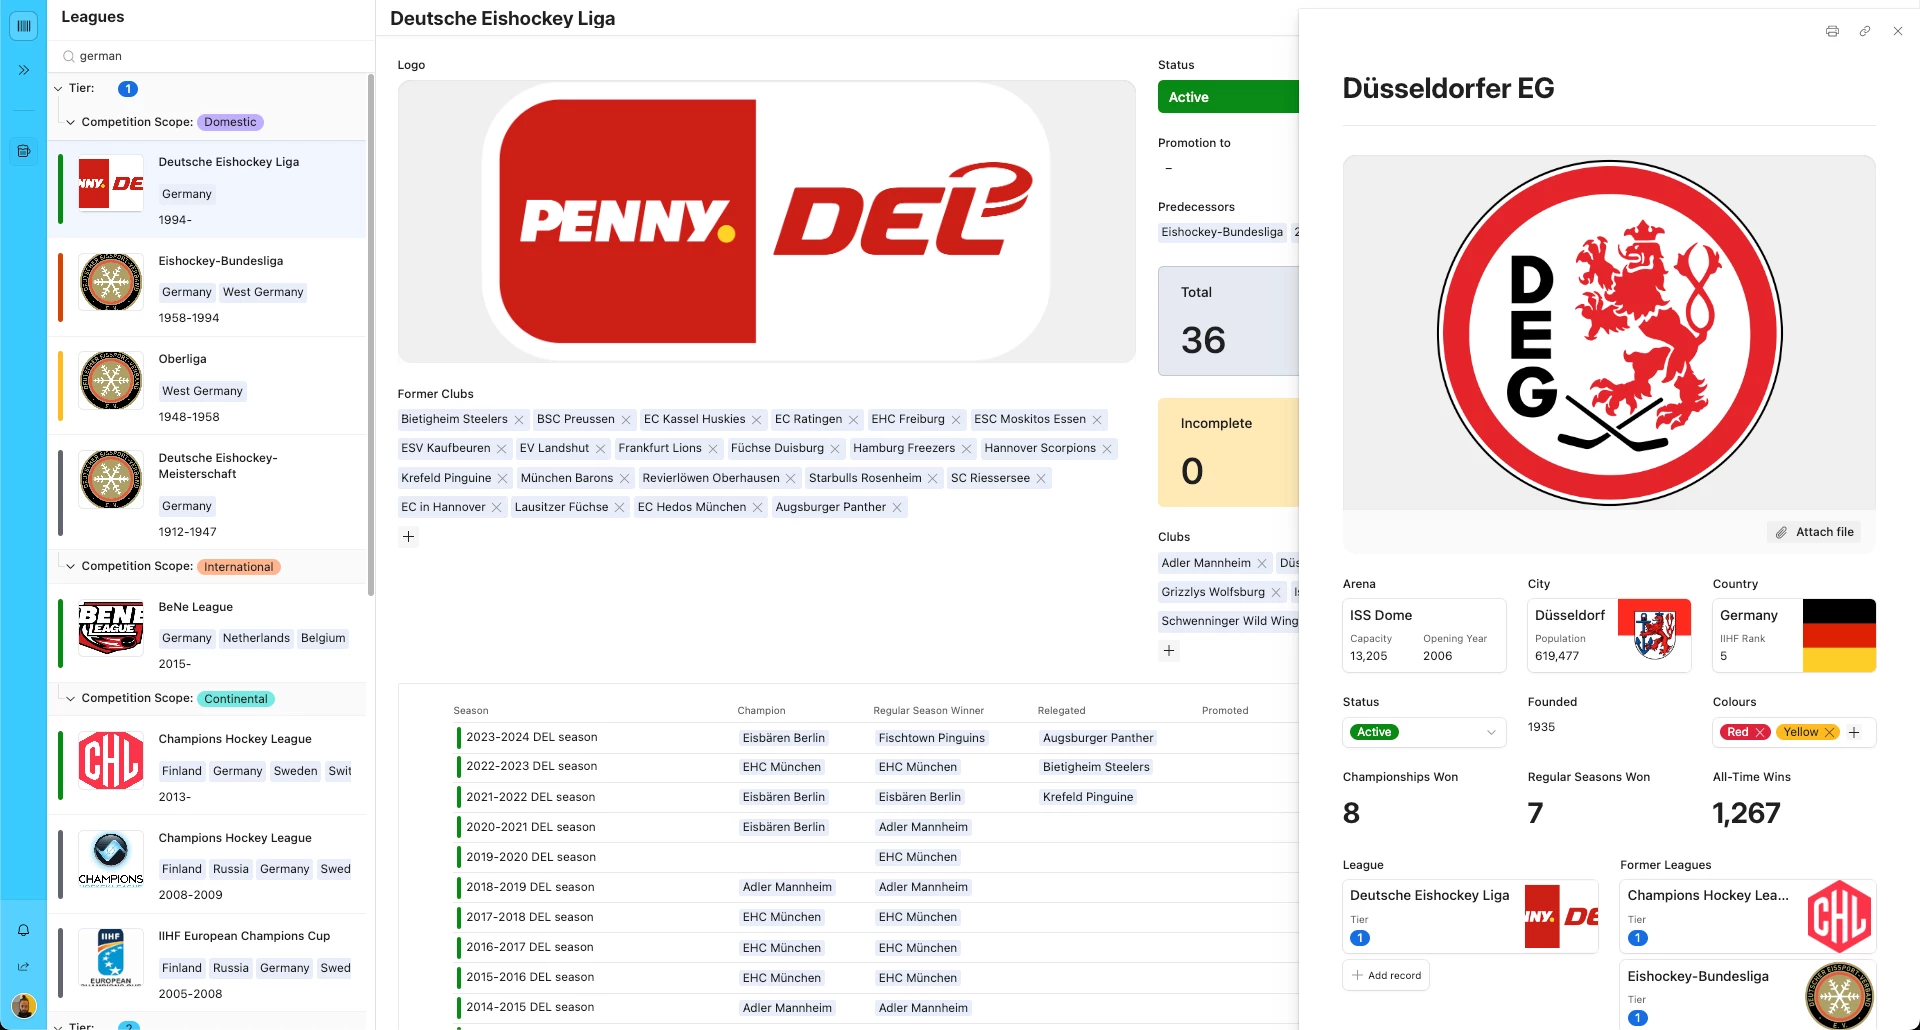This screenshot has width=1920, height=1030.
Task: Click the Champion column header
Action: [x=761, y=711]
